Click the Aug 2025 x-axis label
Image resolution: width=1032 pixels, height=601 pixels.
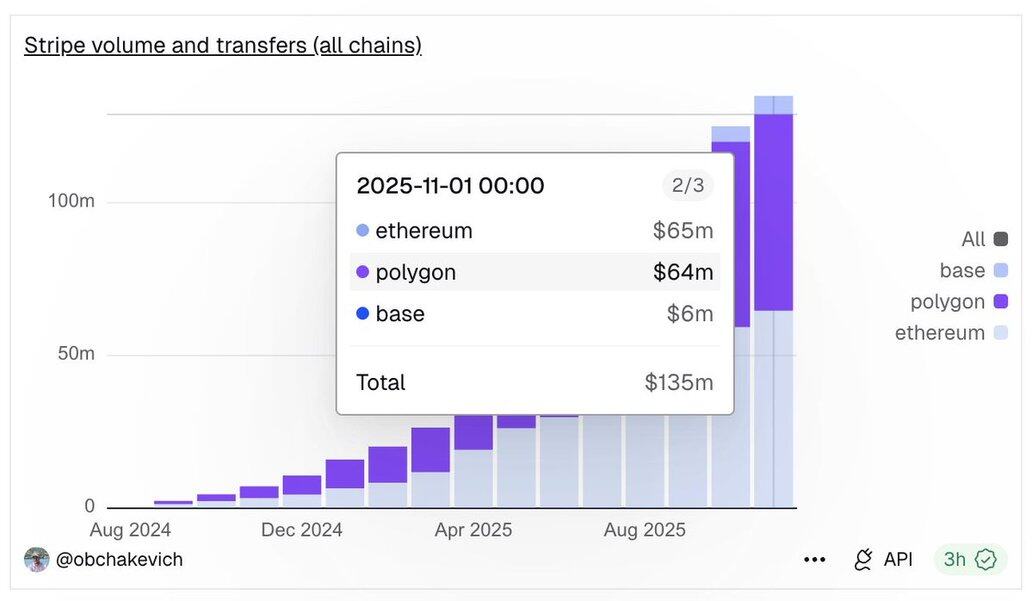645,530
